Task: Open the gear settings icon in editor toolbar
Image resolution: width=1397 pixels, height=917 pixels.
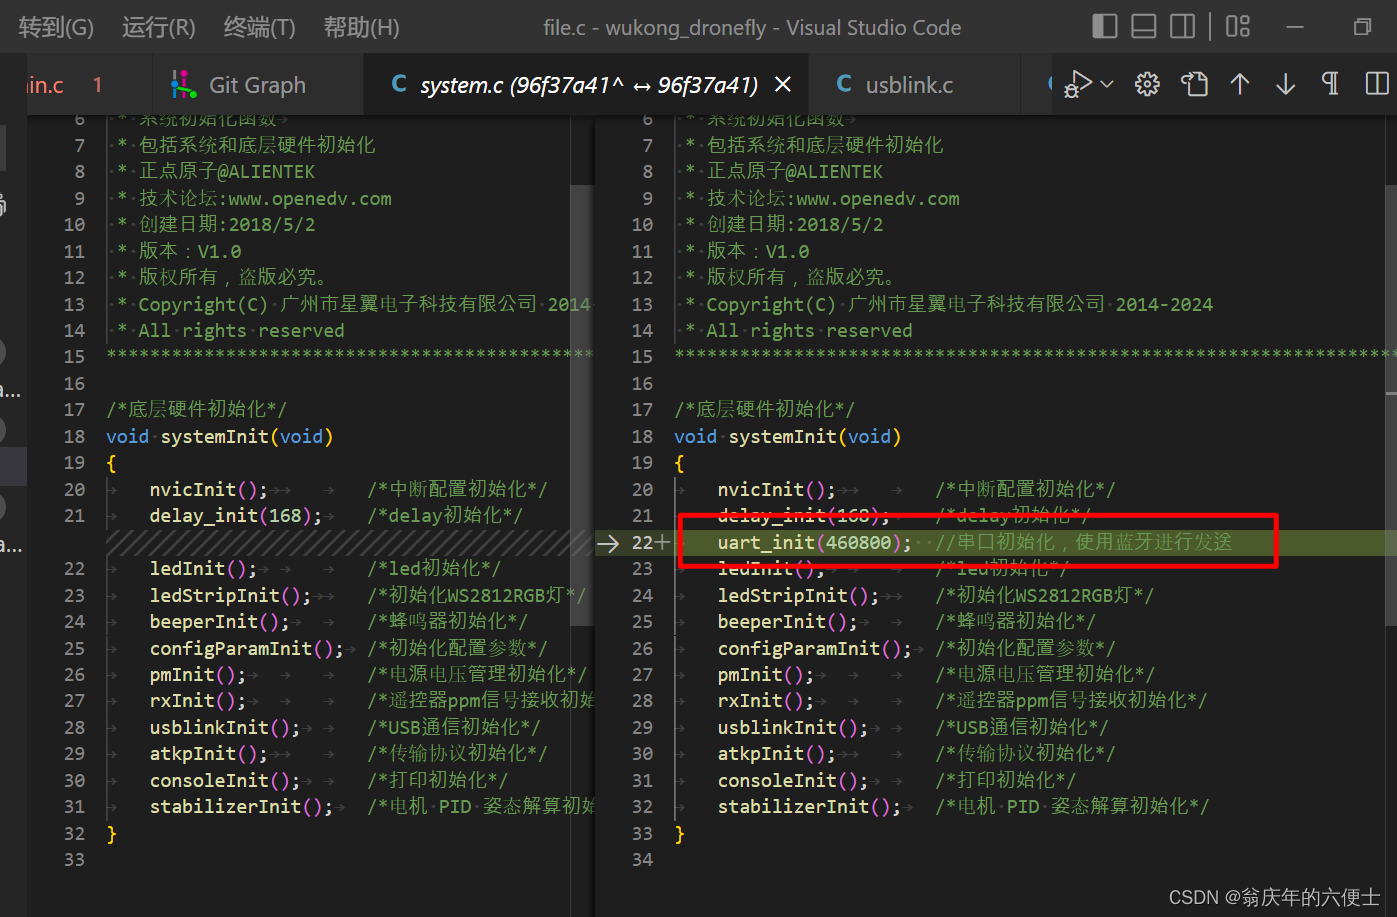Action: pyautogui.click(x=1147, y=84)
